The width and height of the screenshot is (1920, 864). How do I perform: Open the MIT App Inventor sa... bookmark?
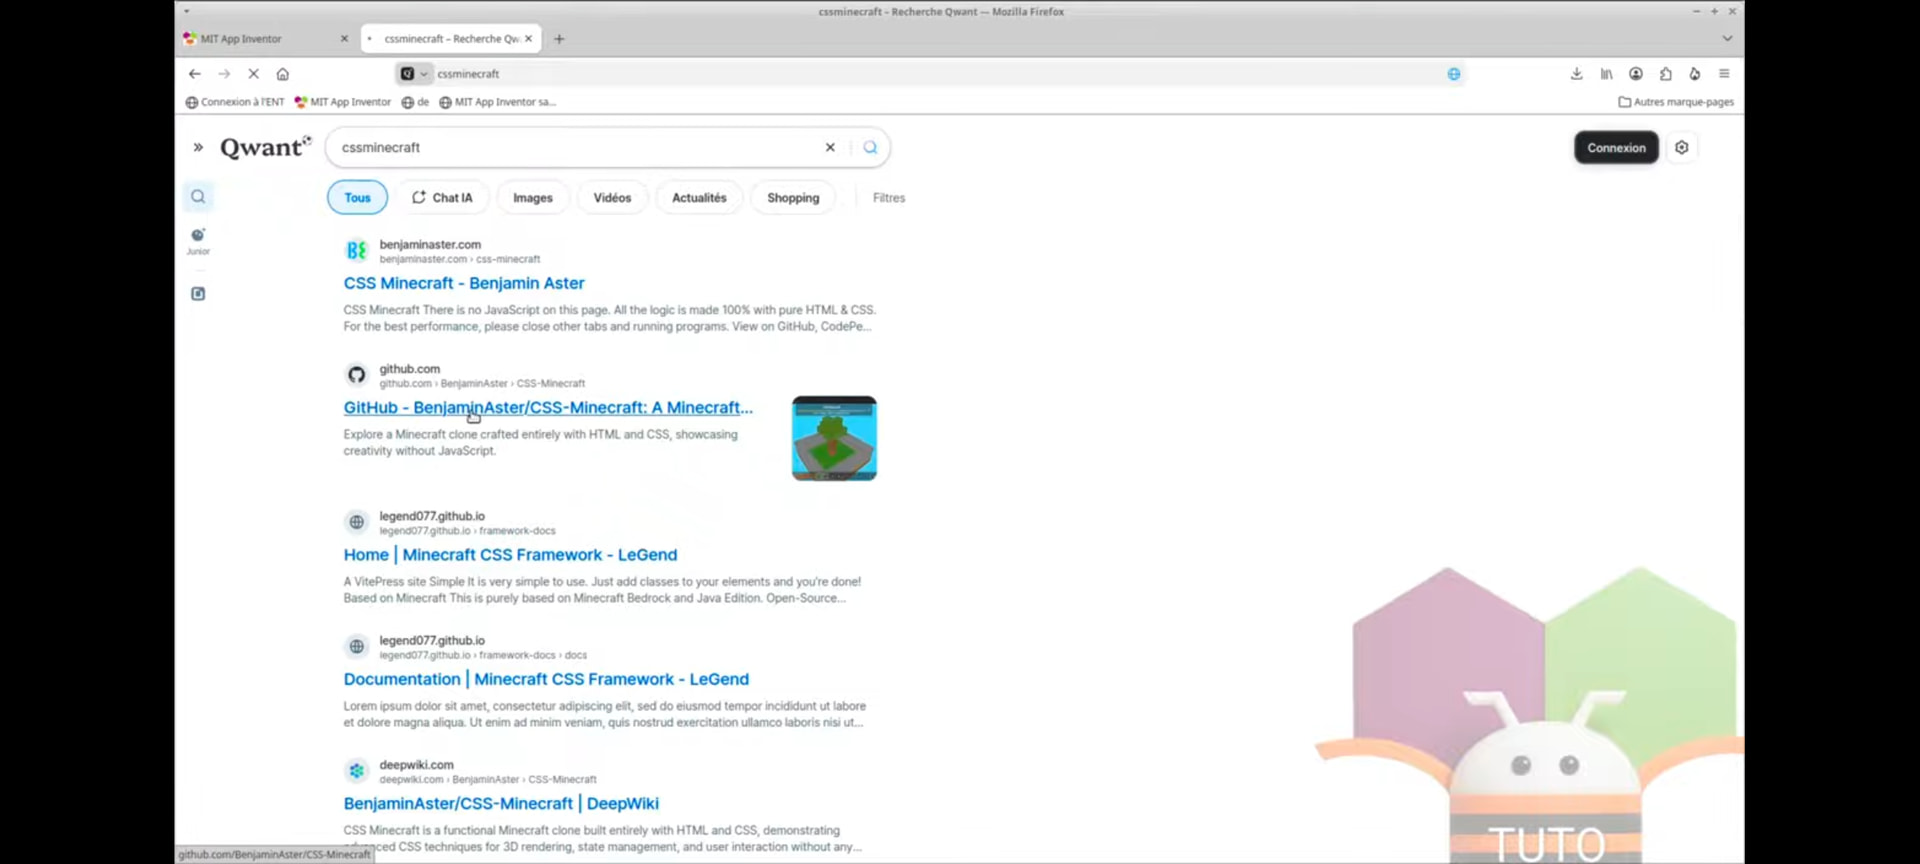[x=498, y=102]
